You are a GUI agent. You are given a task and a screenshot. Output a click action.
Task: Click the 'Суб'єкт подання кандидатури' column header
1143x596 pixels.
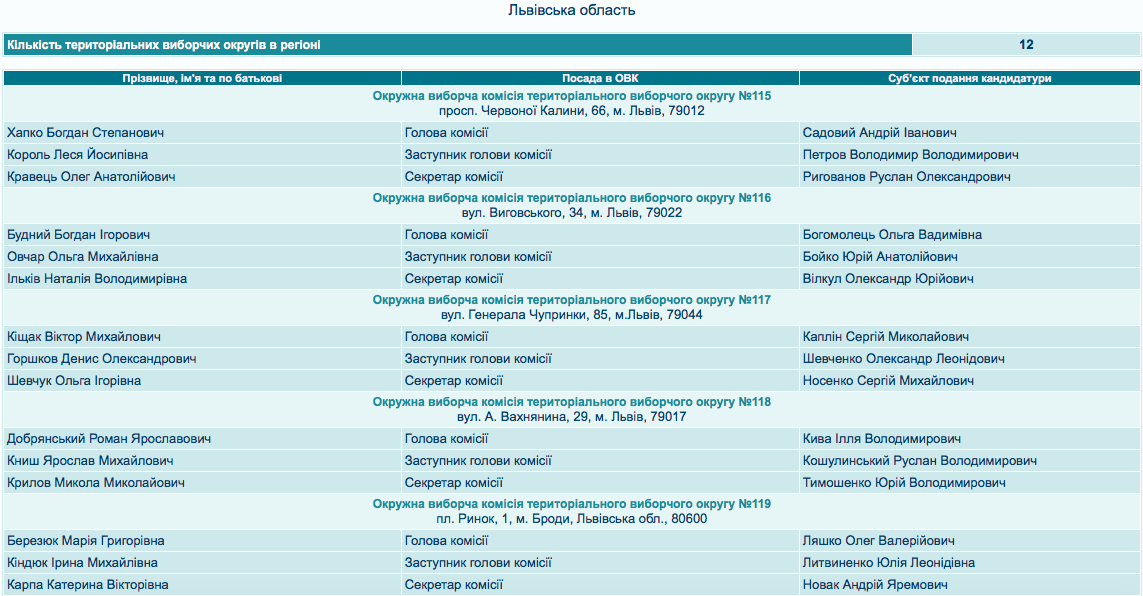[969, 78]
